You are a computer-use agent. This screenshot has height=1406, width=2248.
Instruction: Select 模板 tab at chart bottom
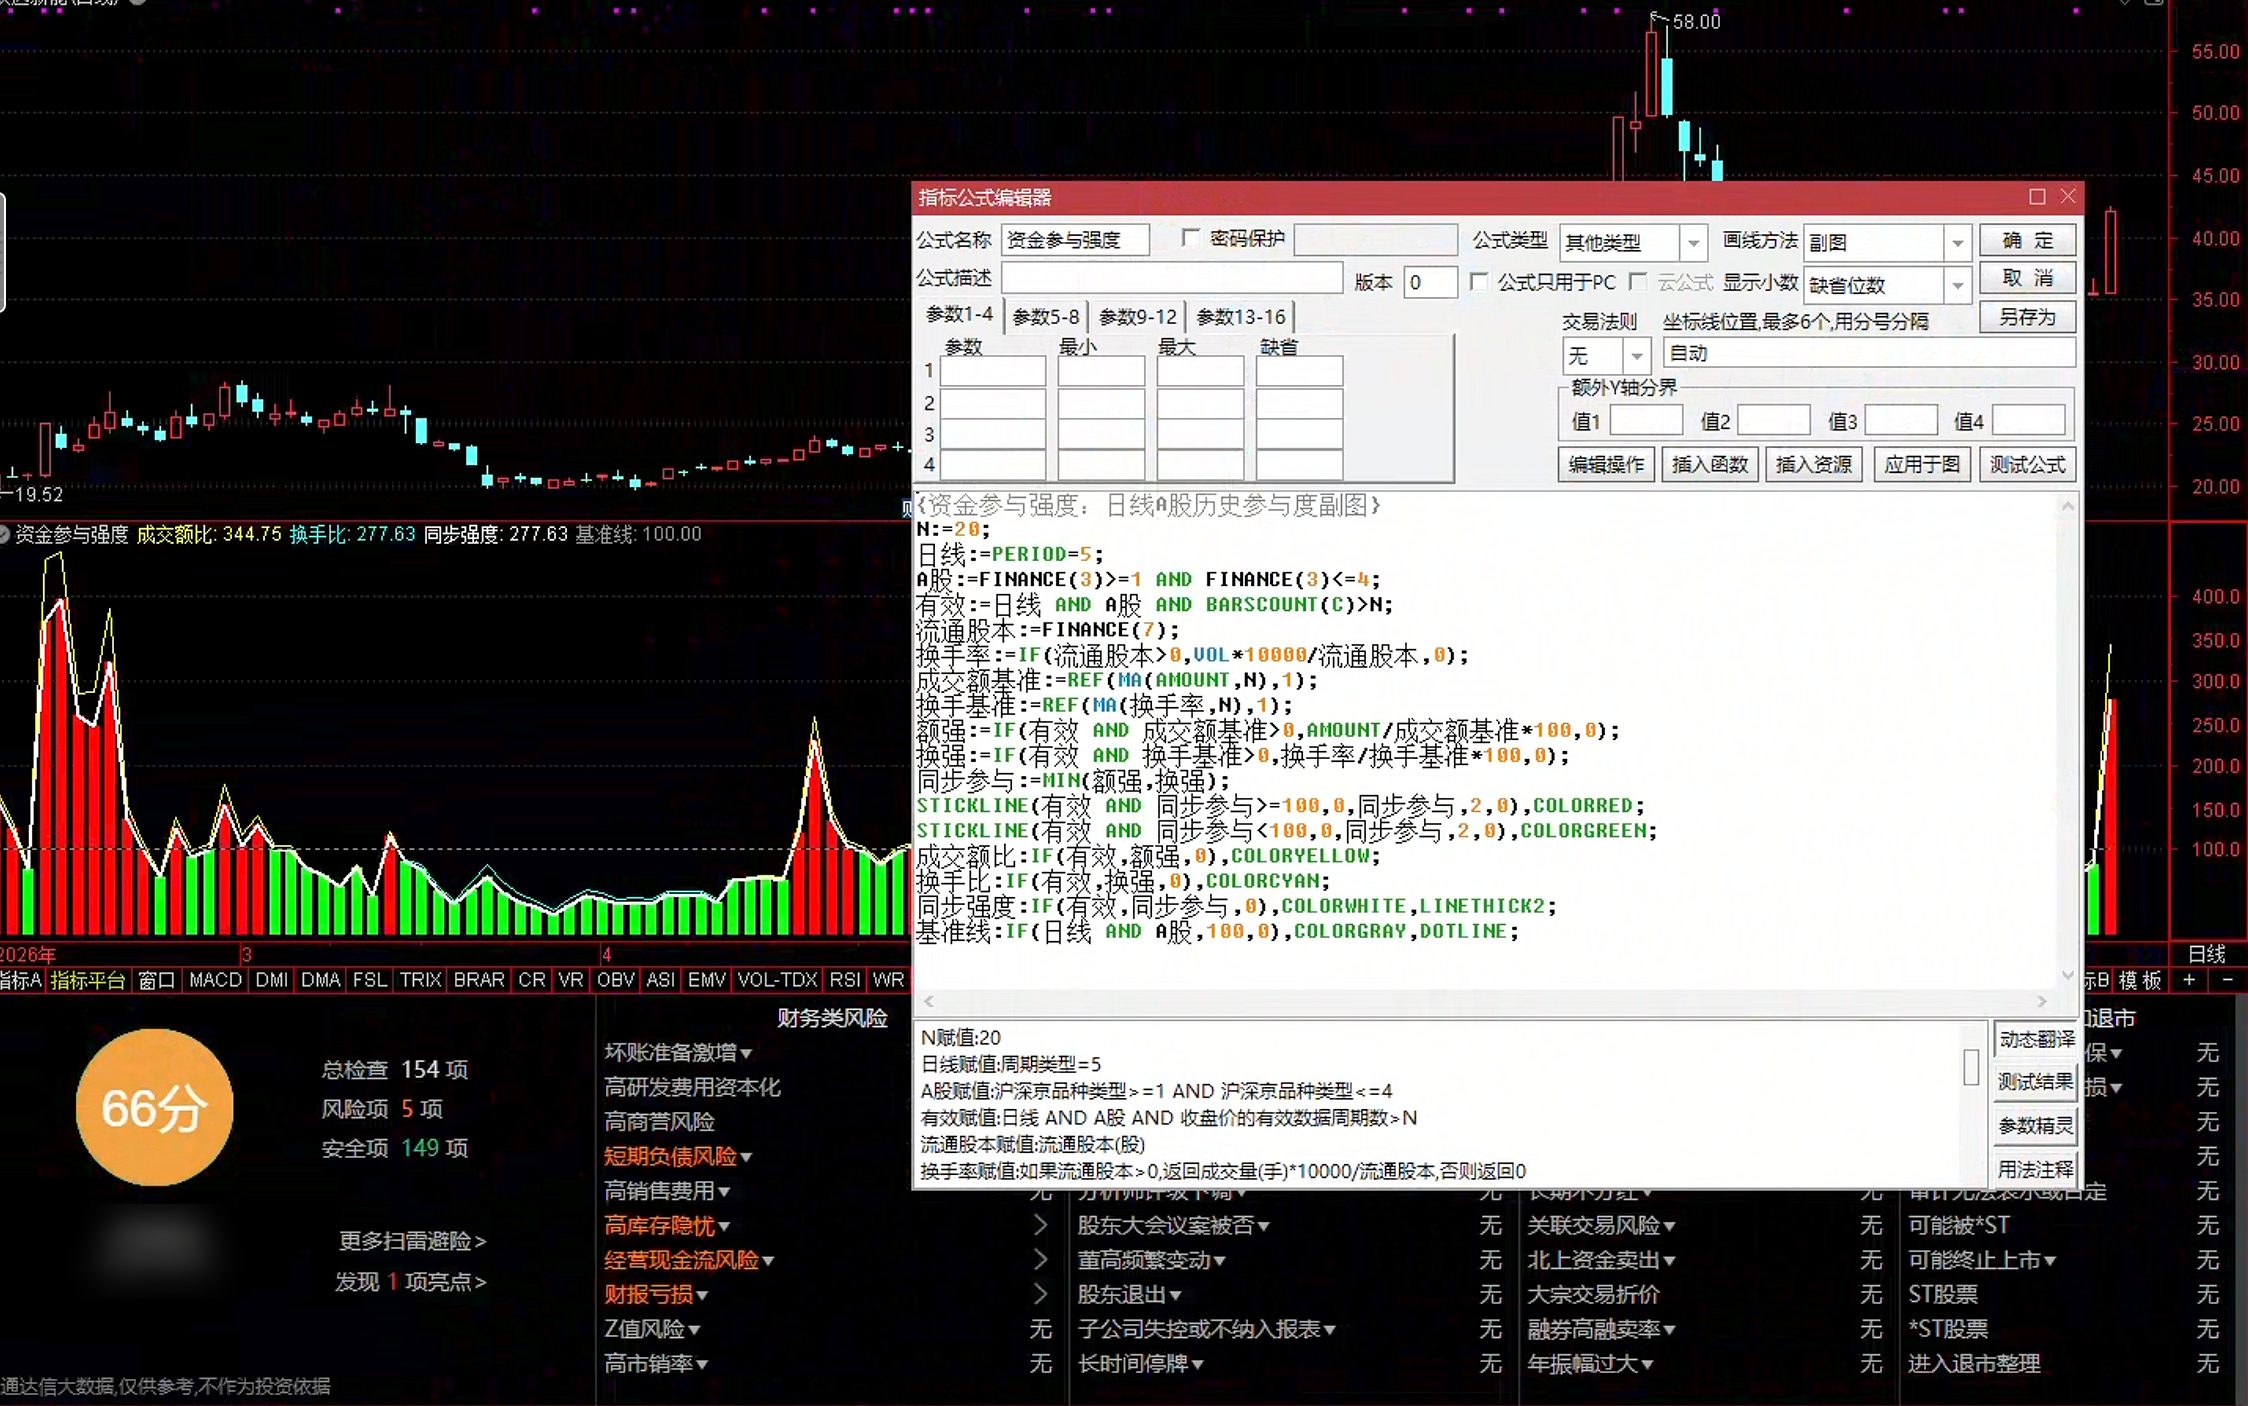pyautogui.click(x=2140, y=981)
